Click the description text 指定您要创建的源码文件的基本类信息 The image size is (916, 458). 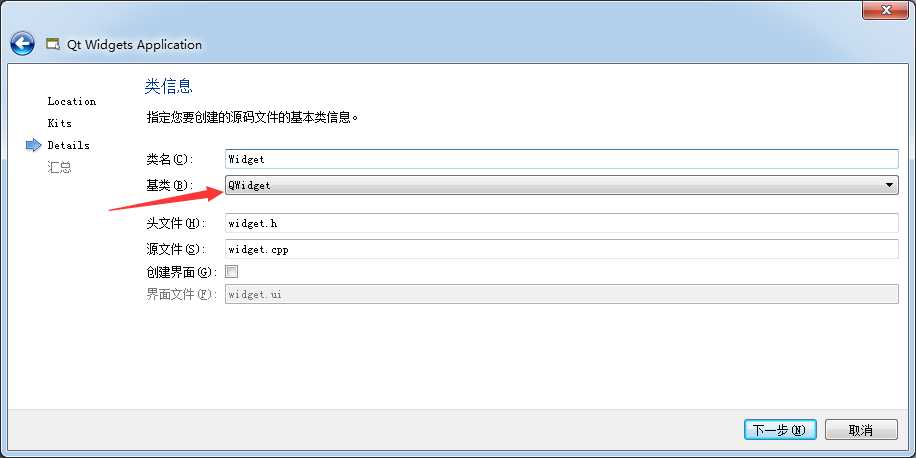(252, 117)
